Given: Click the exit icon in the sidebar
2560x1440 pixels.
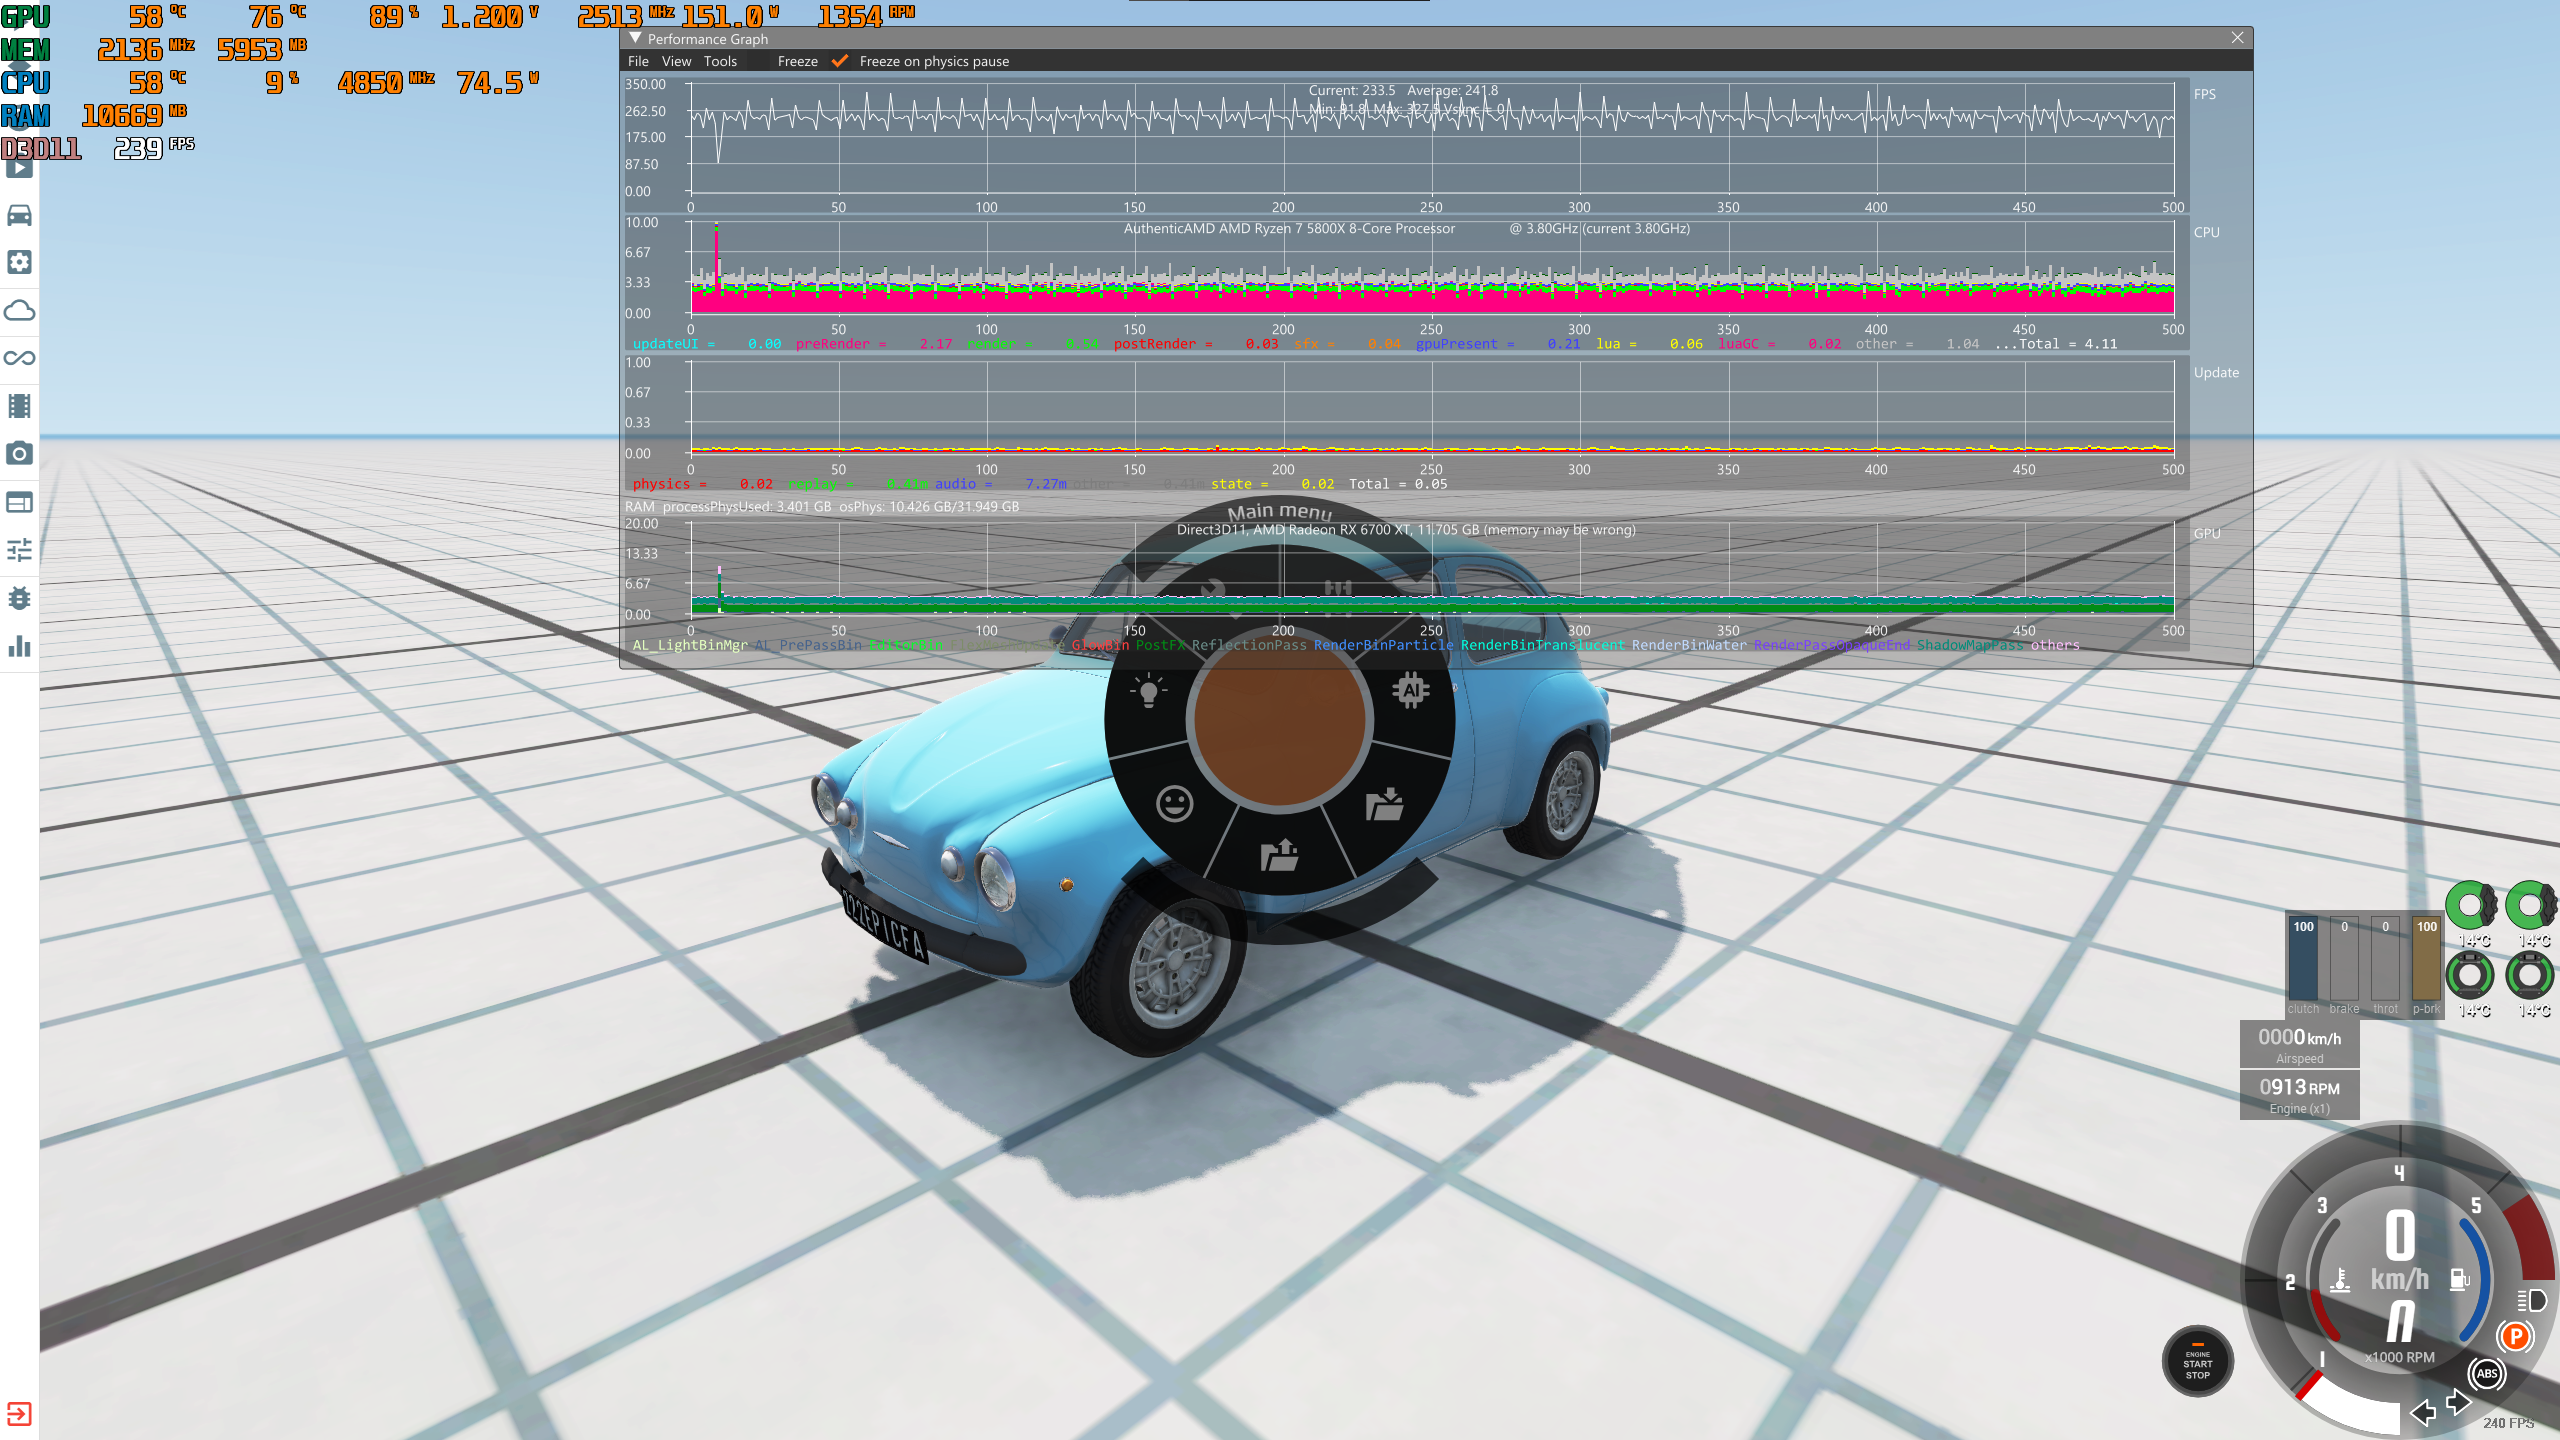Looking at the screenshot, I should 19,1414.
